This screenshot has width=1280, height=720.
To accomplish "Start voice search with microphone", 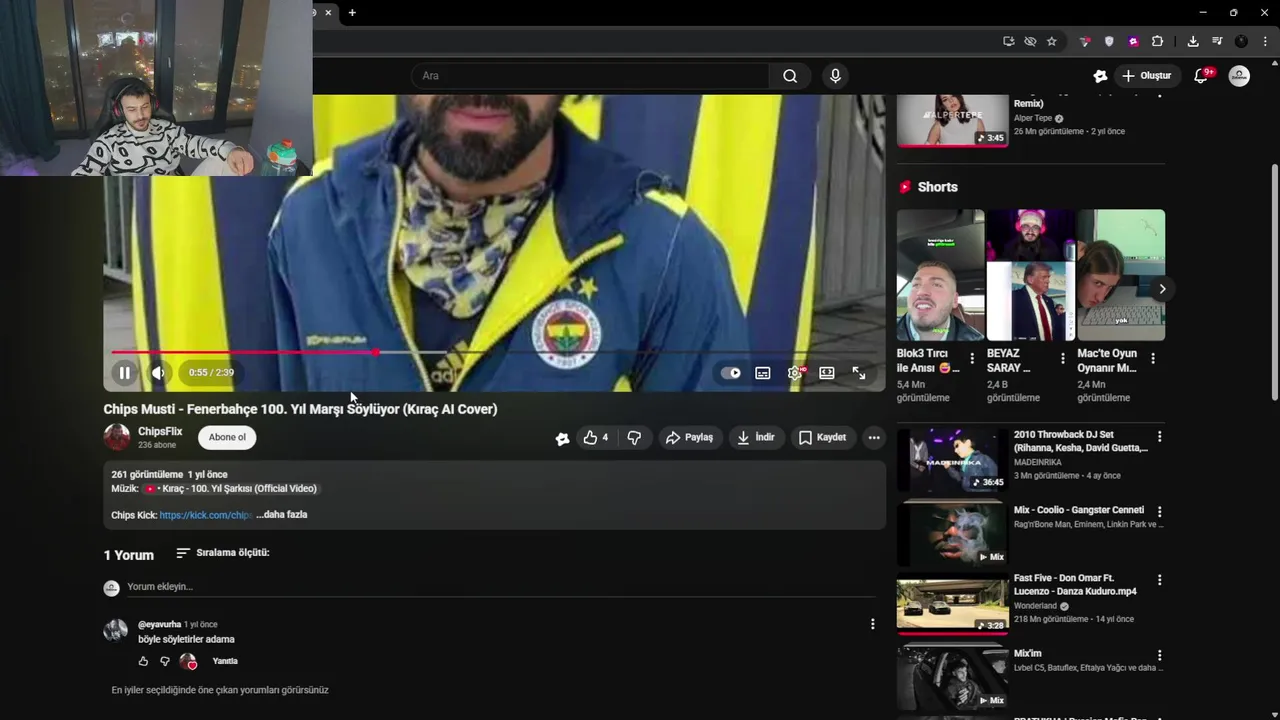I will 835,76.
